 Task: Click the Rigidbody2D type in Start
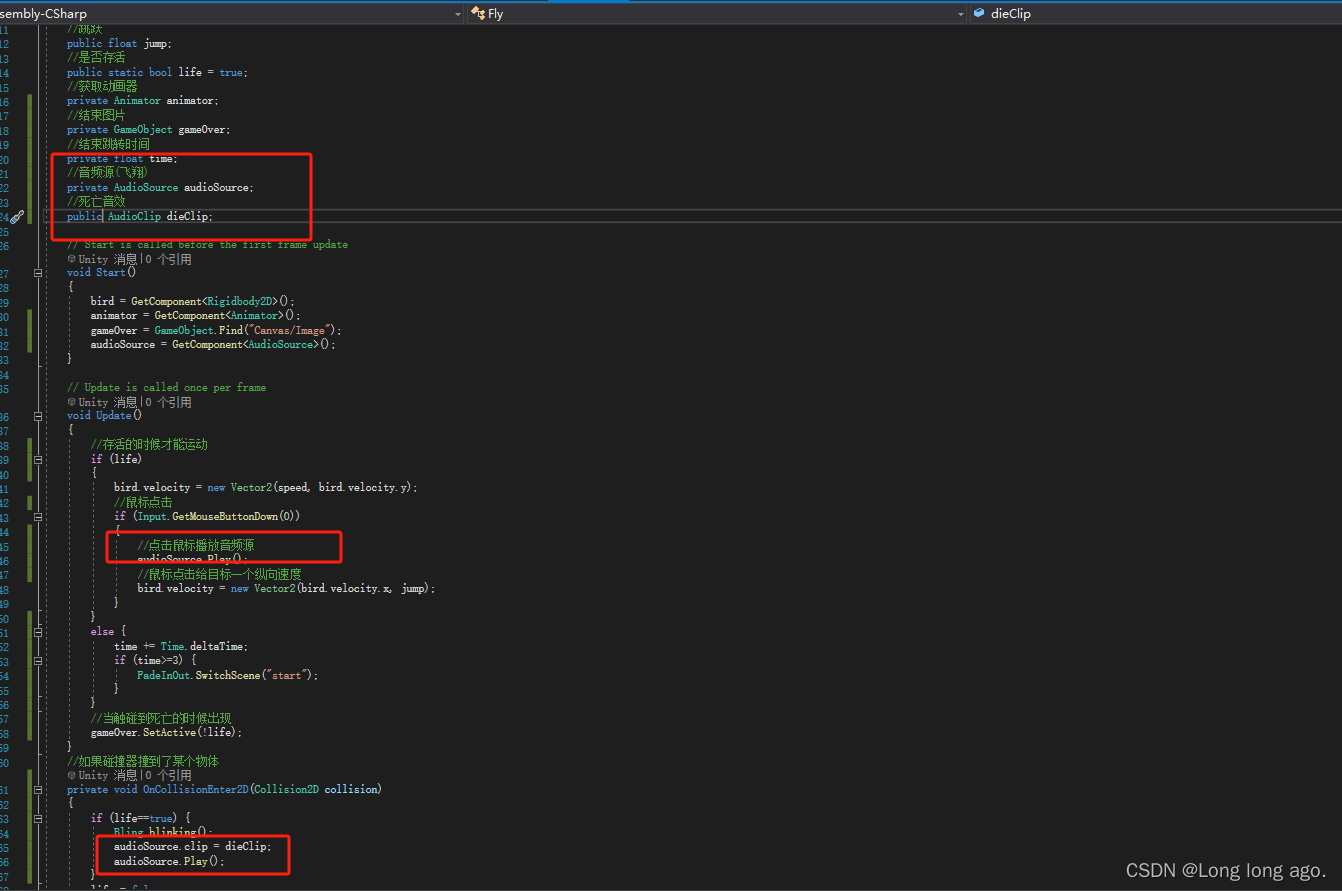tap(242, 301)
